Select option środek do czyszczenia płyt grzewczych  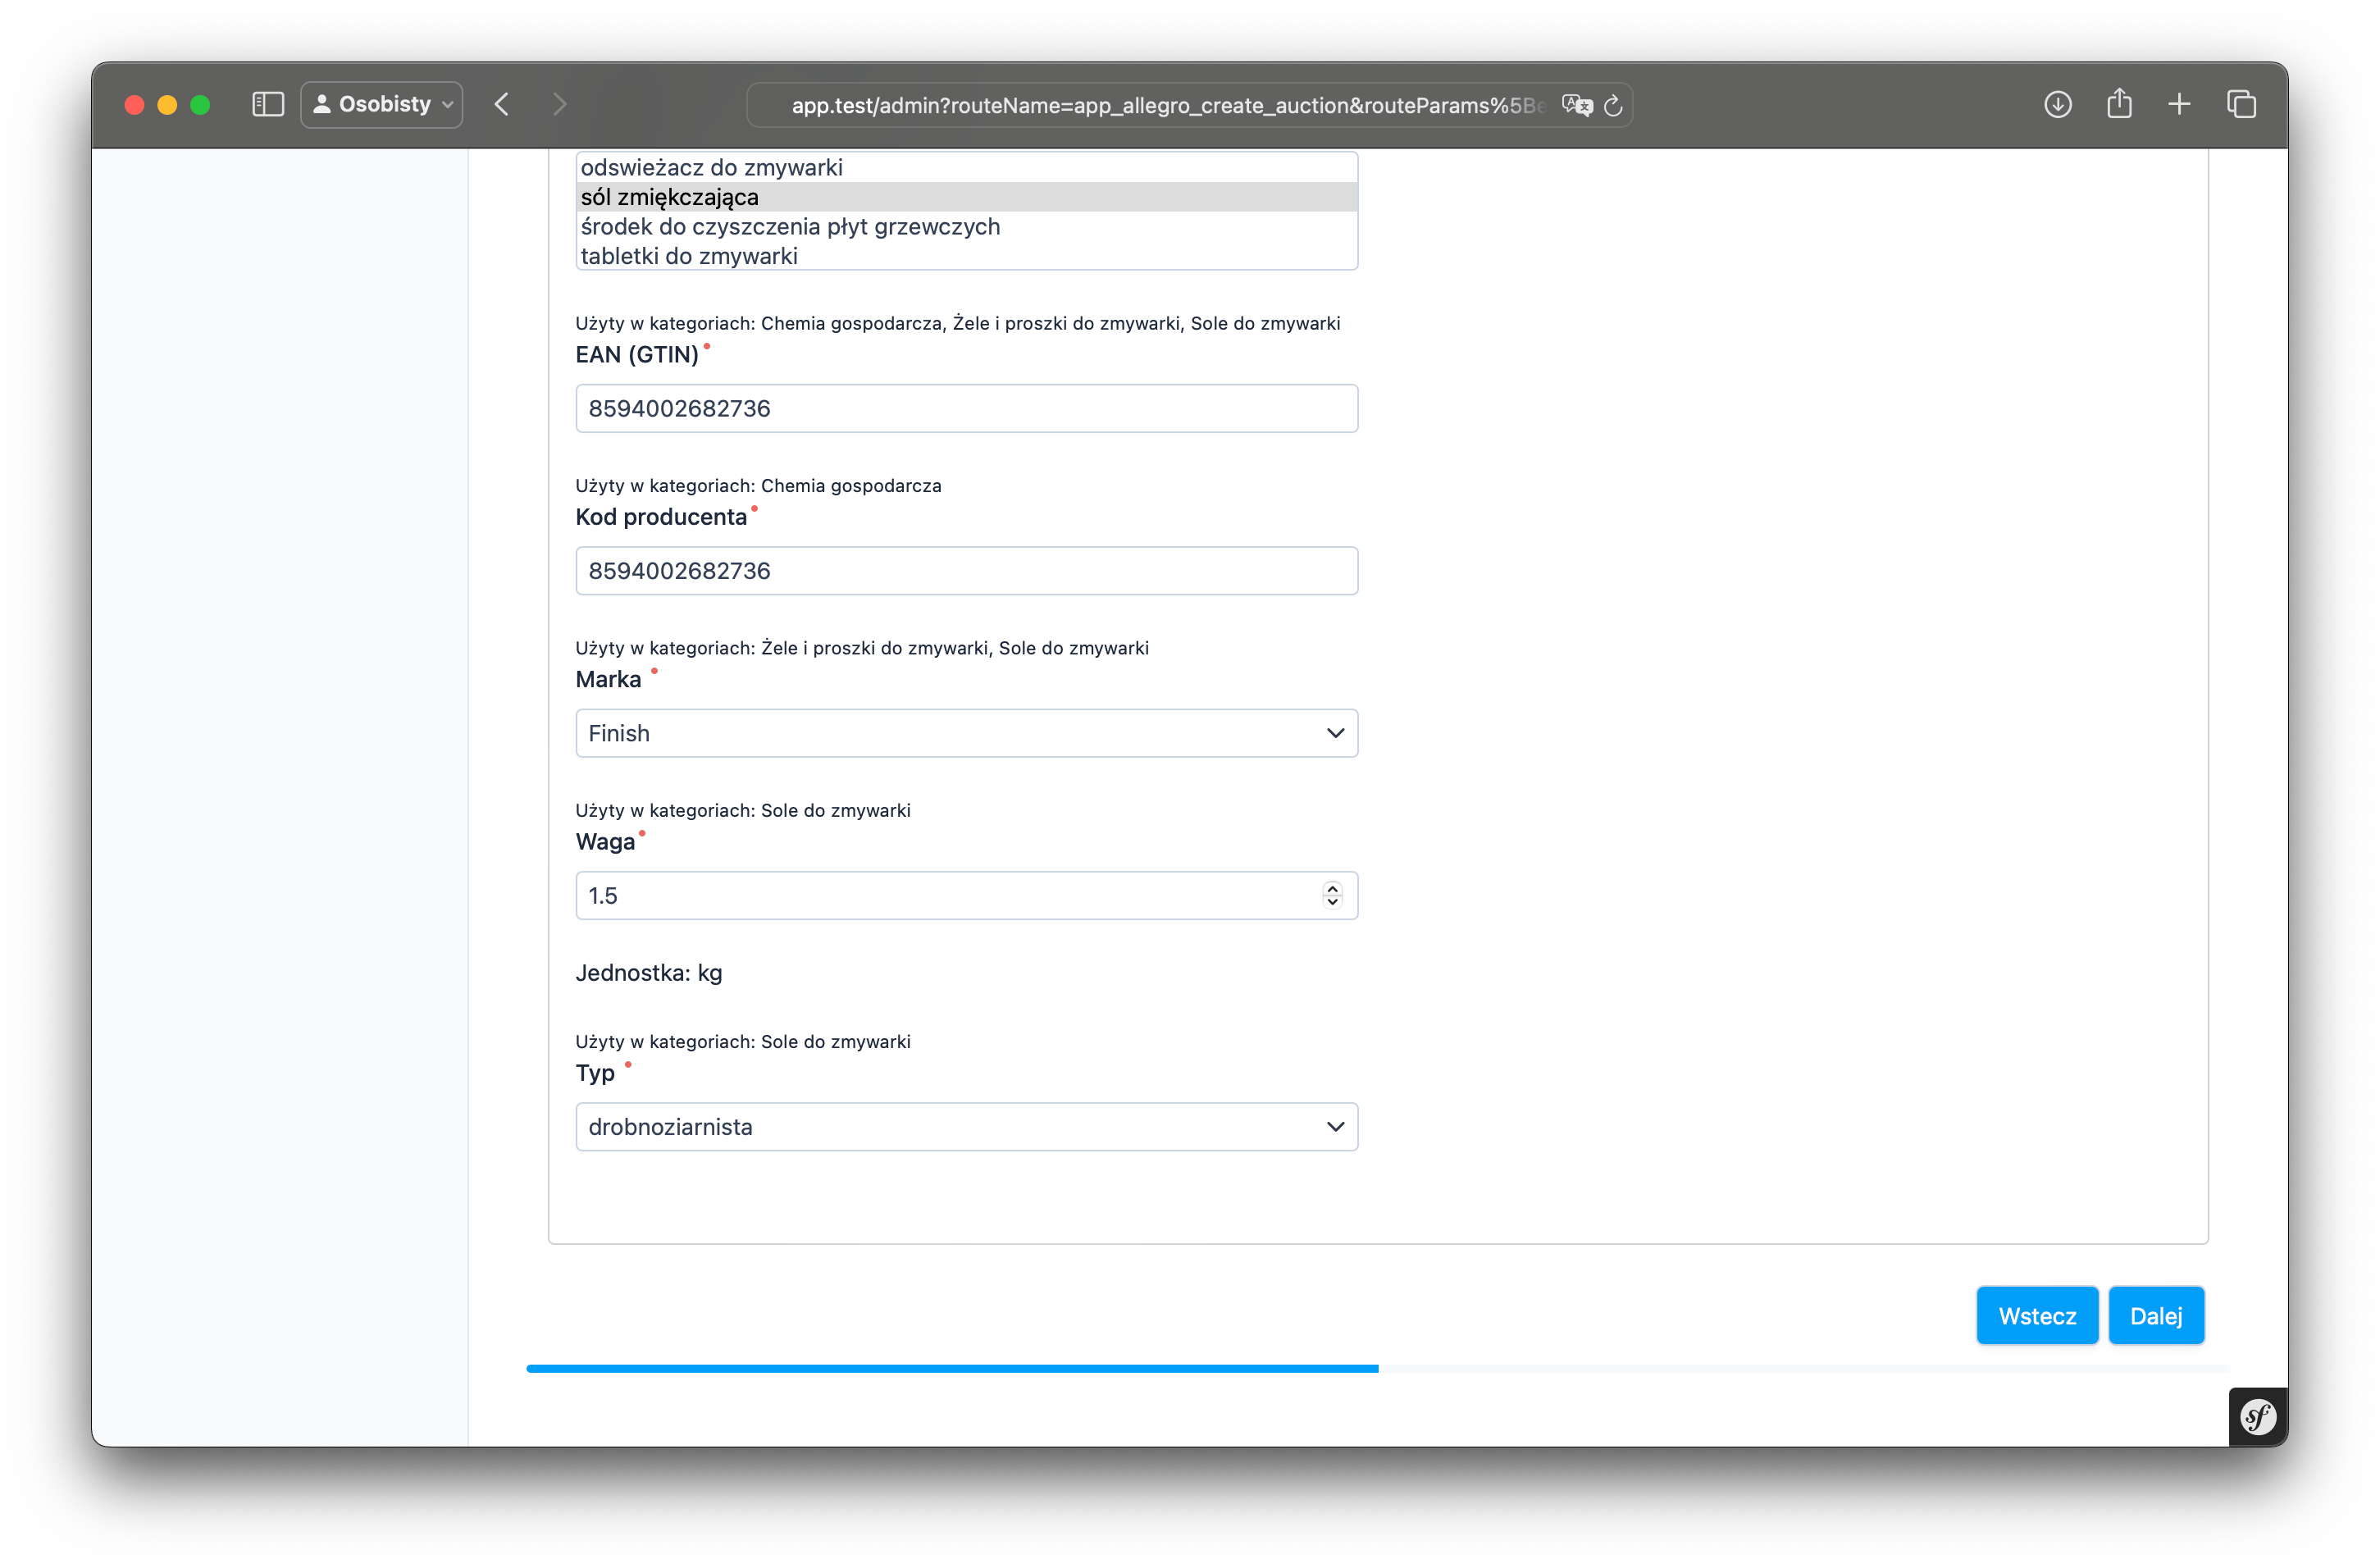966,226
